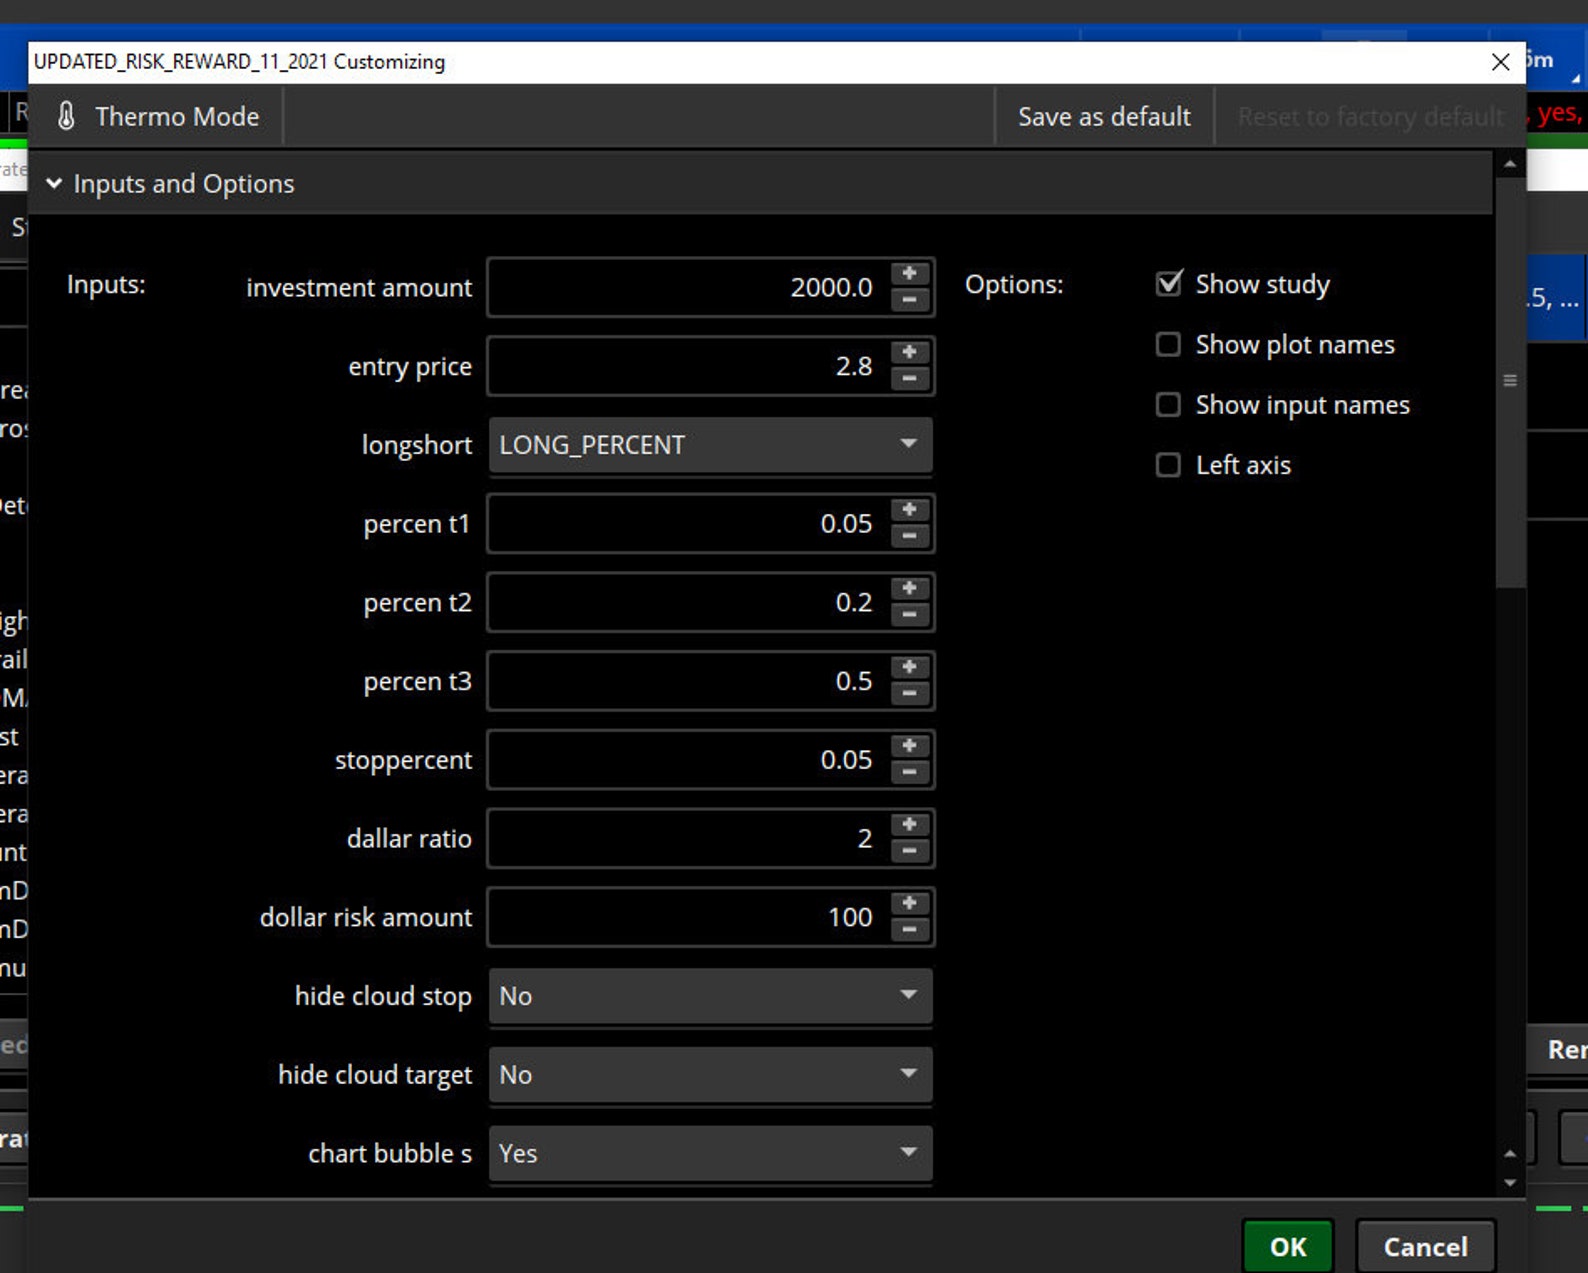The image size is (1588, 1273).
Task: Increase dallar ratio with plus stepper
Action: (x=909, y=824)
